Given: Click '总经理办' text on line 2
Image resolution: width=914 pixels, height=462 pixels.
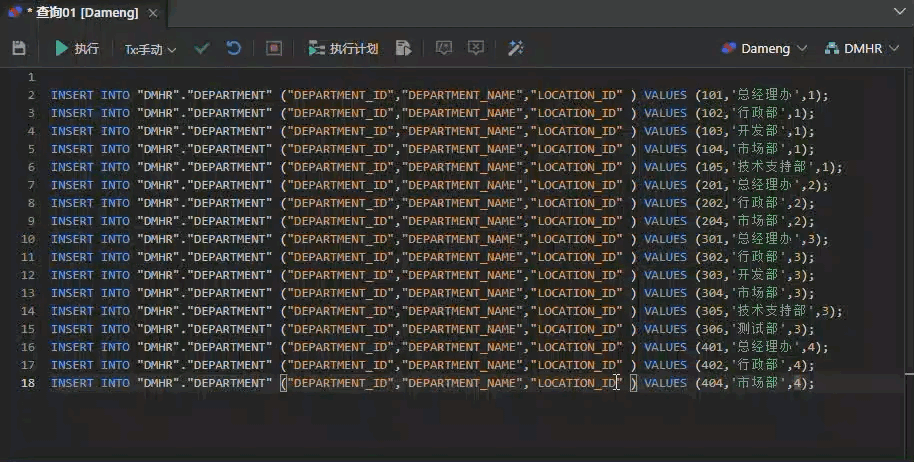Looking at the screenshot, I should tap(767, 95).
